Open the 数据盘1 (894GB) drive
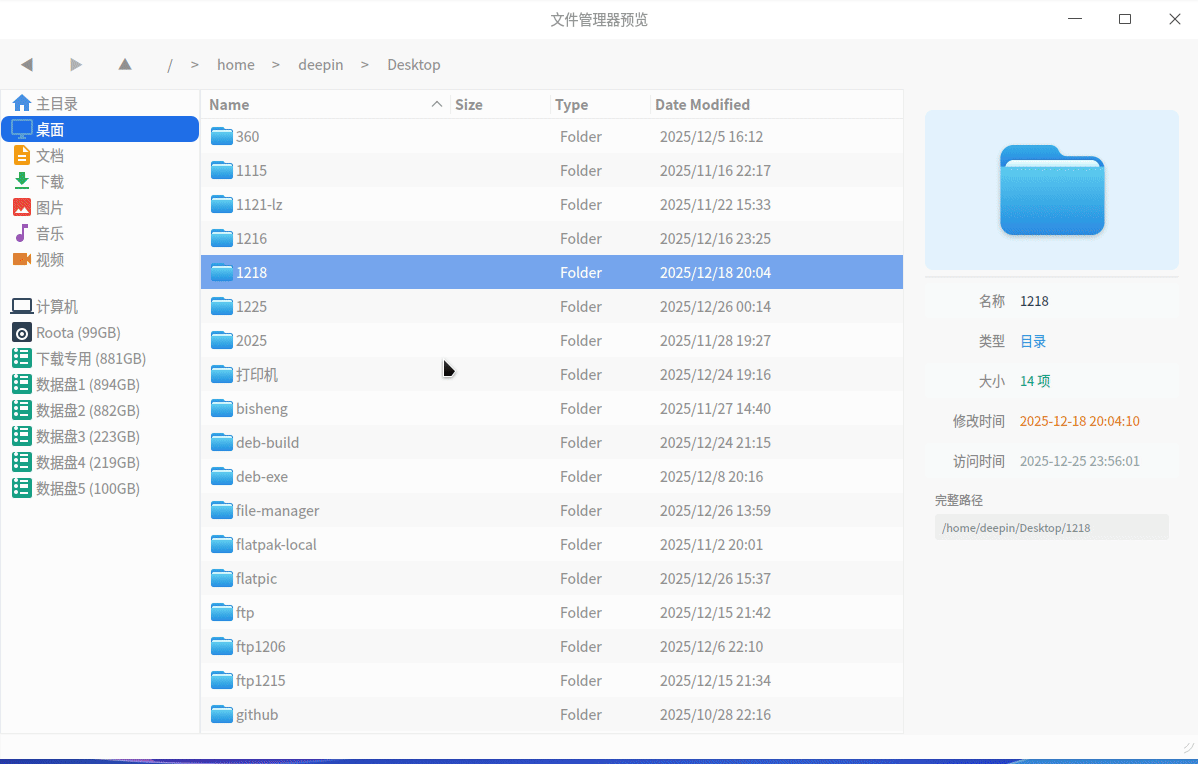The height and width of the screenshot is (764, 1198). tap(100, 385)
